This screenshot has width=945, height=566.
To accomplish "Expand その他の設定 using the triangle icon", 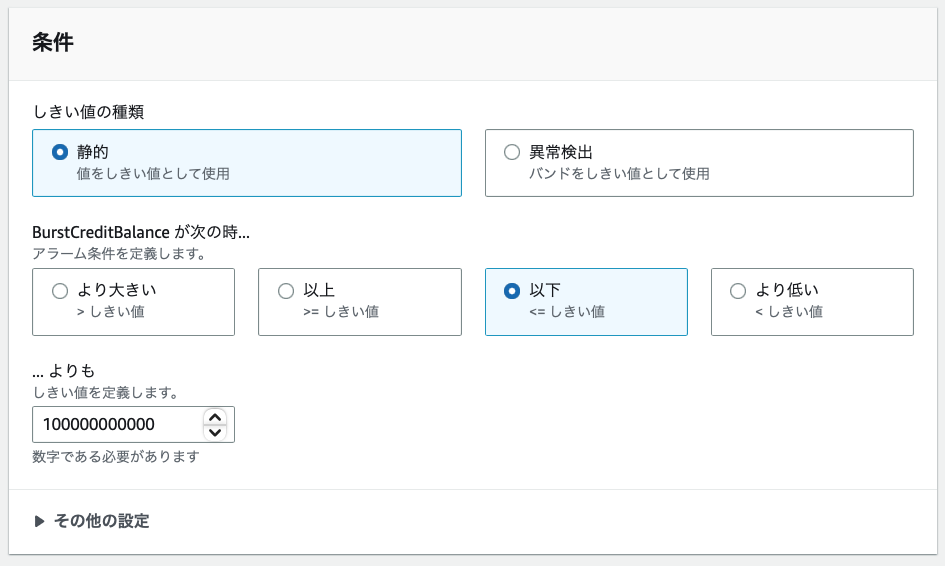I will tap(39, 521).
